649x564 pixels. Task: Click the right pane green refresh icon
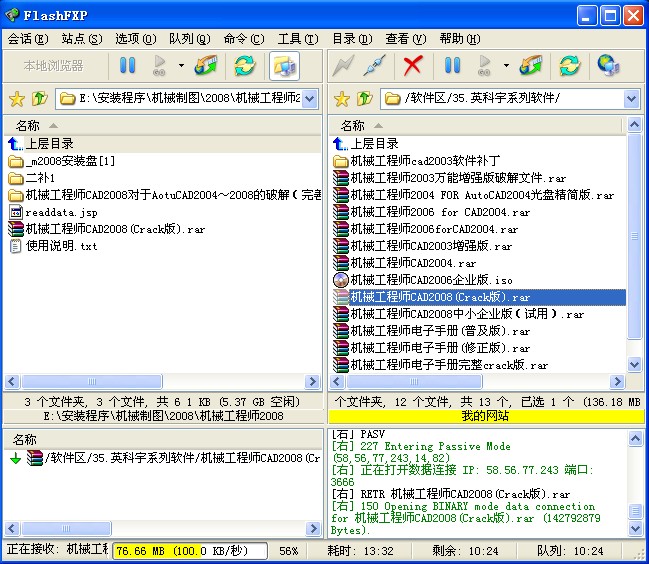click(x=570, y=65)
